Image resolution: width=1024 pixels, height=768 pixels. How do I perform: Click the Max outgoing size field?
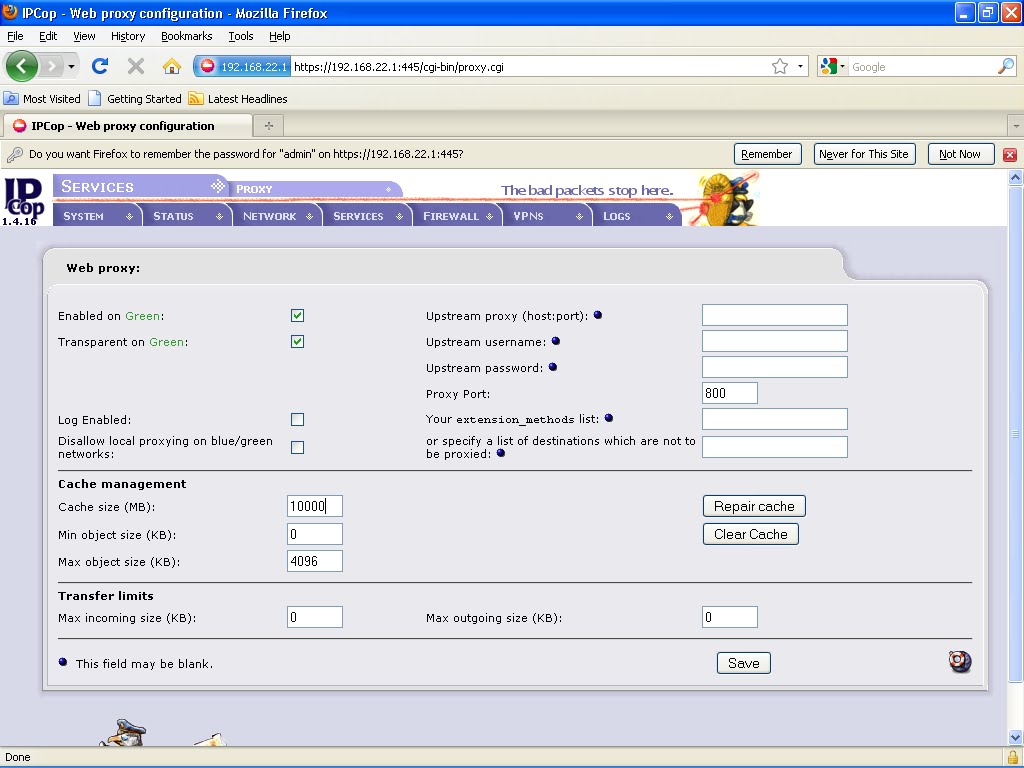click(x=729, y=617)
